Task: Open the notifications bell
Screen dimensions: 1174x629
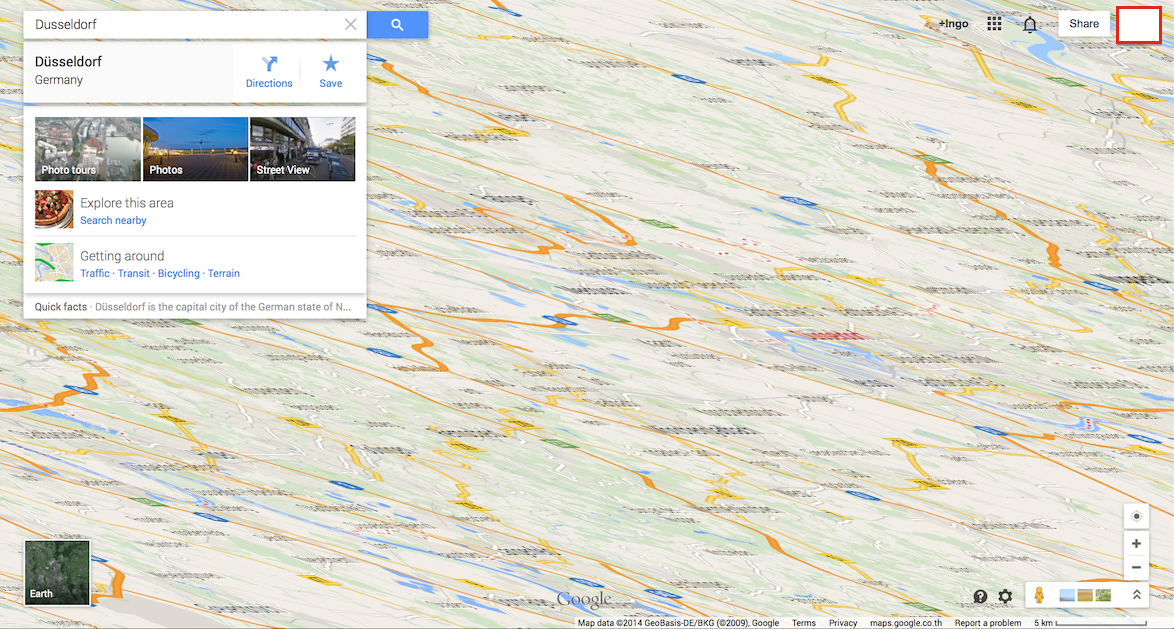Action: point(1030,24)
